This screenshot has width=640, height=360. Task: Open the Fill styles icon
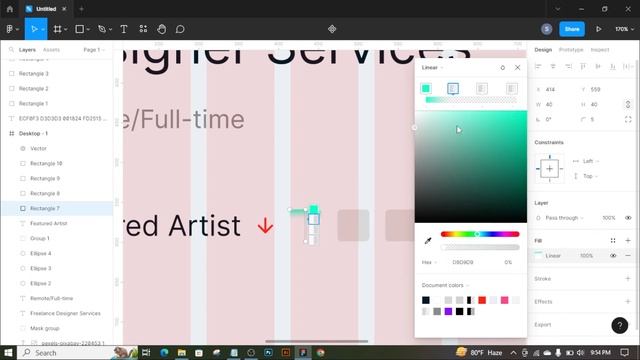(x=613, y=240)
